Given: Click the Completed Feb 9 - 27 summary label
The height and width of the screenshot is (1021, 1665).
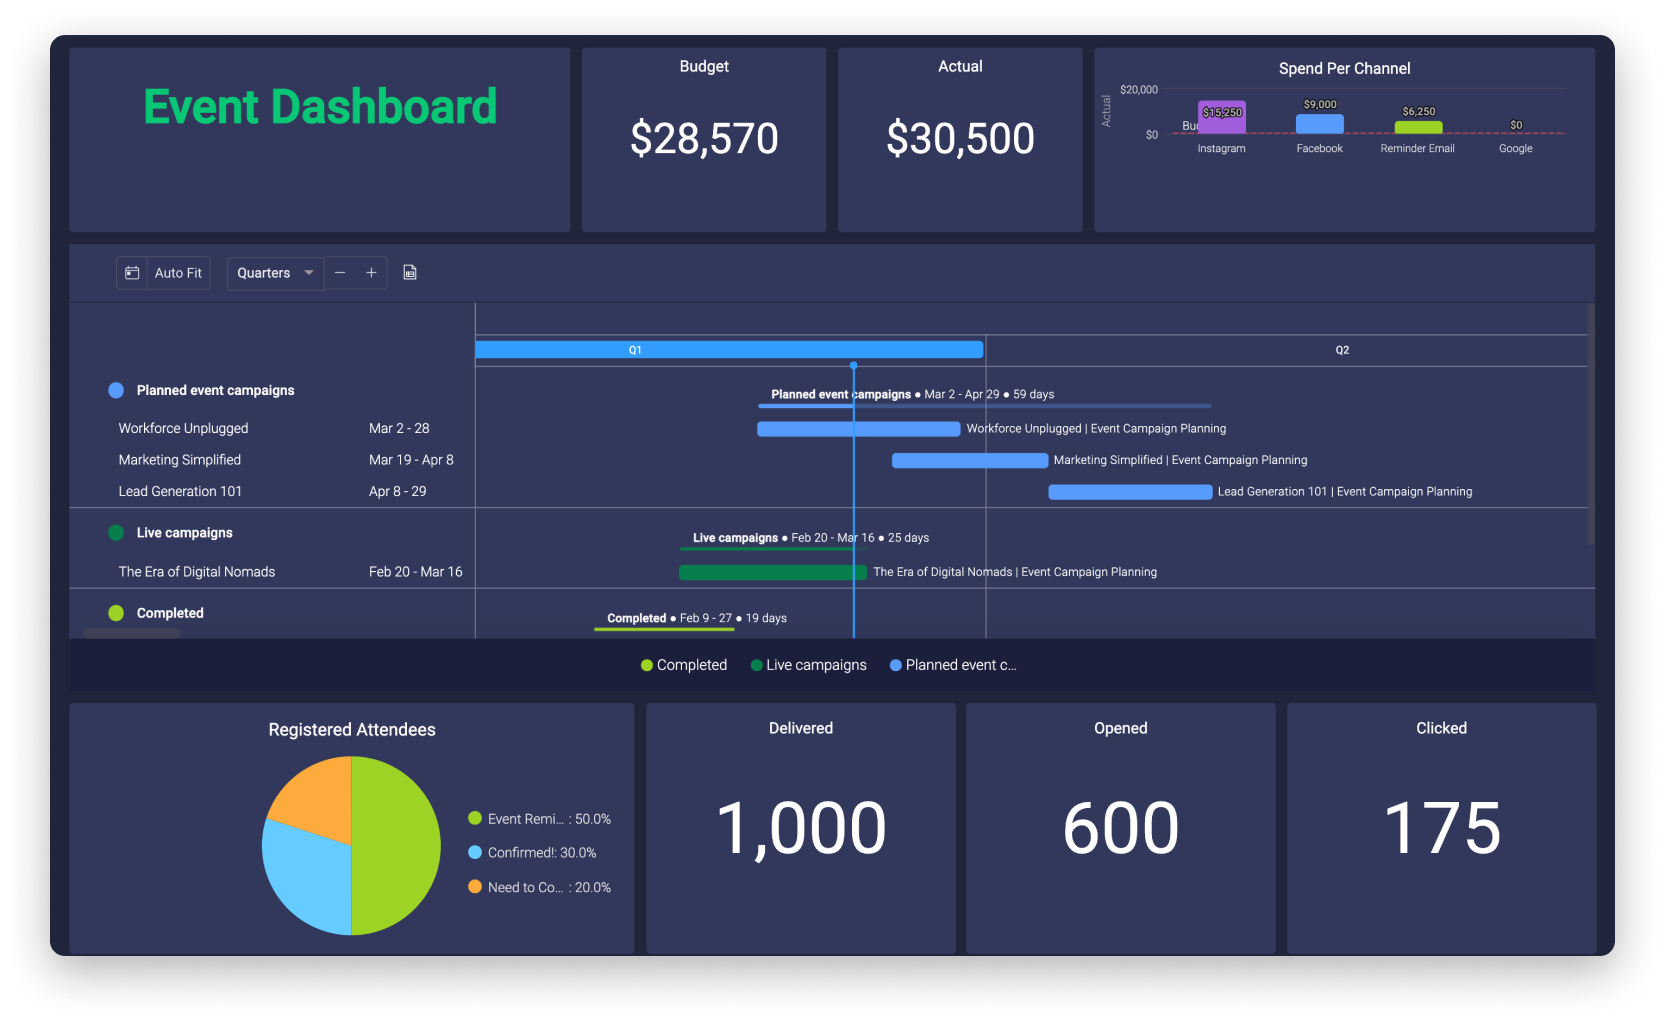Looking at the screenshot, I should [x=697, y=618].
